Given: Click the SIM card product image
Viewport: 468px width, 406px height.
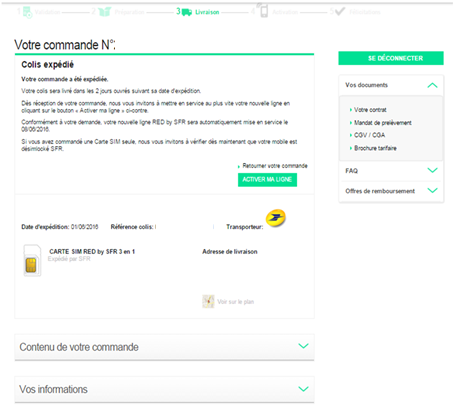Looking at the screenshot, I should click(x=32, y=260).
